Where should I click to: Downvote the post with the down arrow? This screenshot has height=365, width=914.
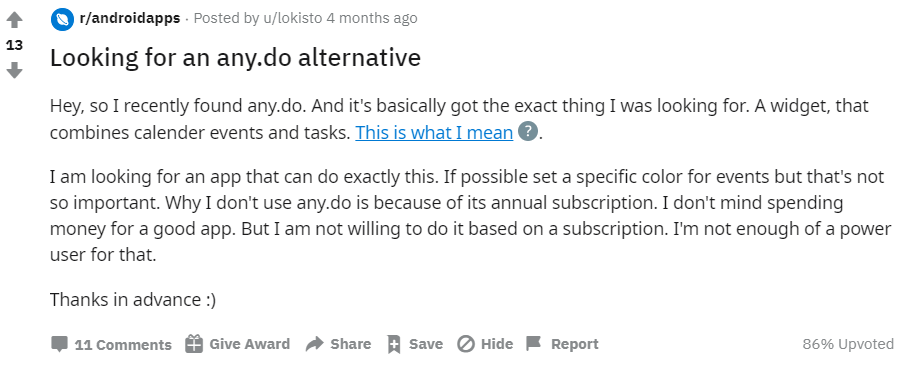pos(14,71)
